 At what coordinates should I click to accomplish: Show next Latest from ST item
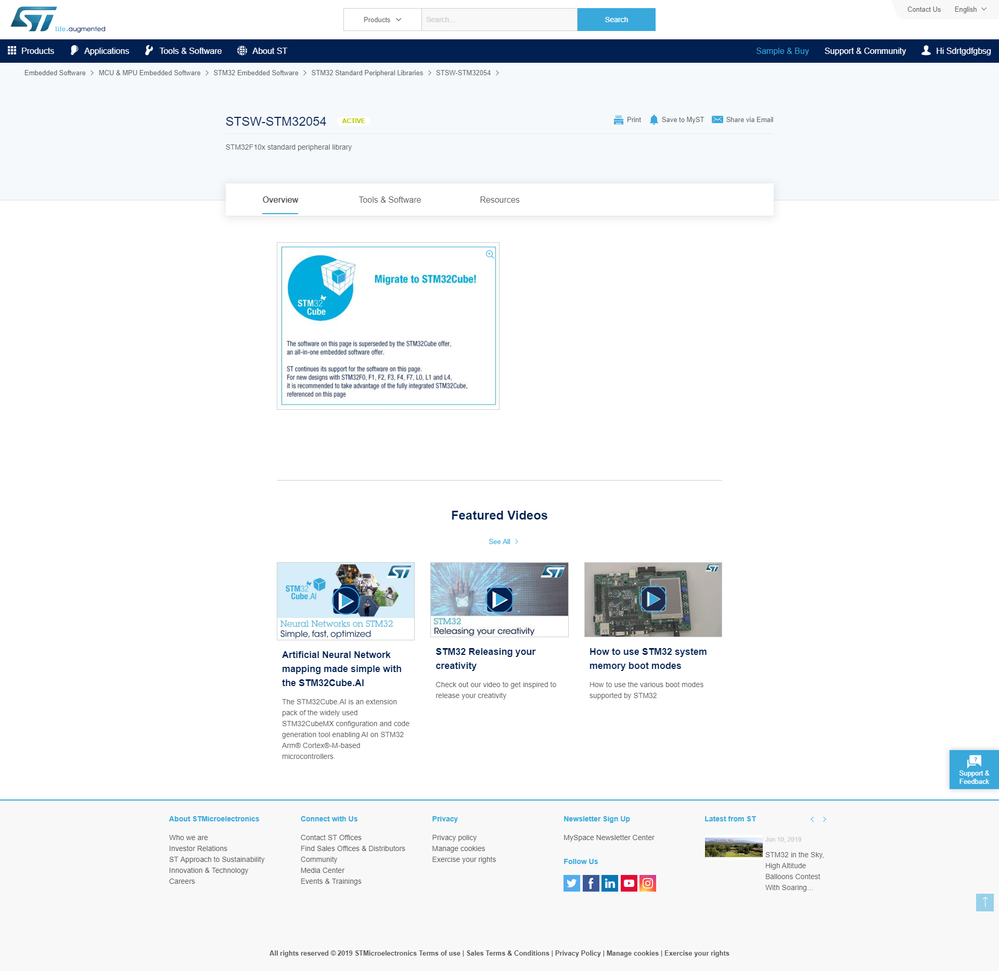pos(824,819)
